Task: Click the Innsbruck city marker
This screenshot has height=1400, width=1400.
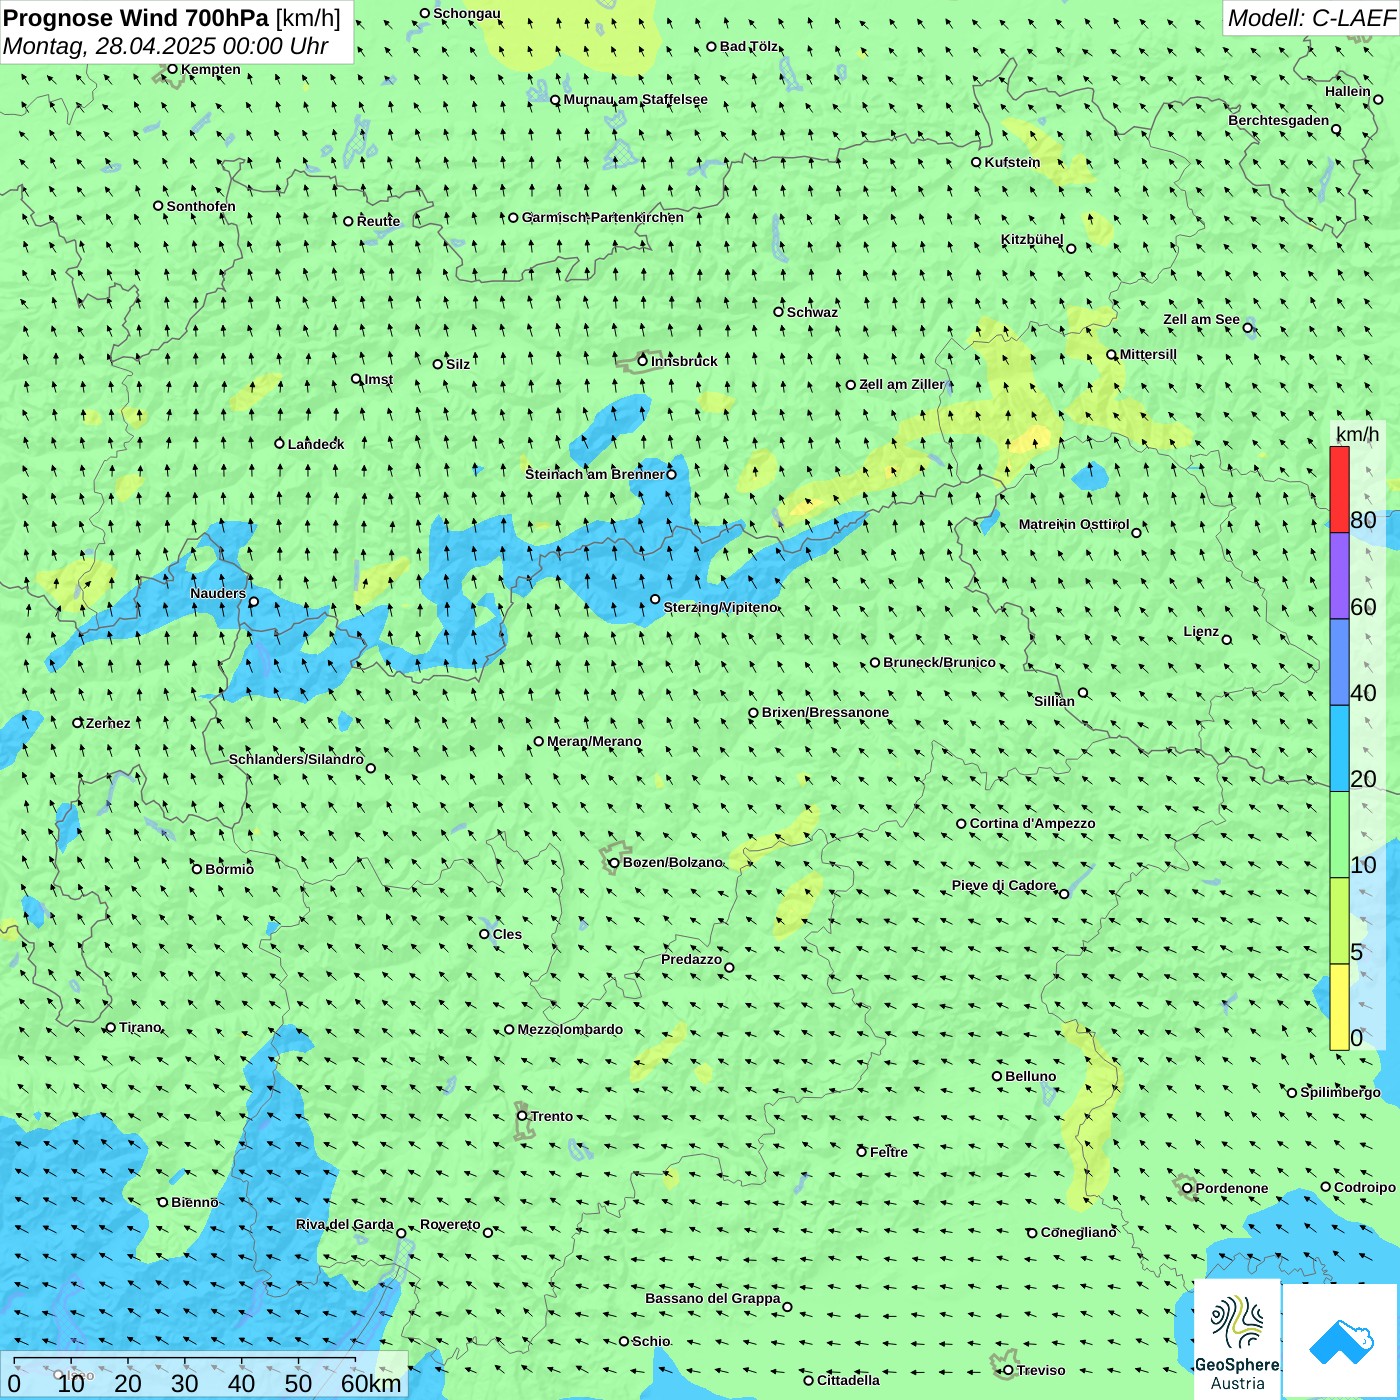Action: pyautogui.click(x=643, y=361)
